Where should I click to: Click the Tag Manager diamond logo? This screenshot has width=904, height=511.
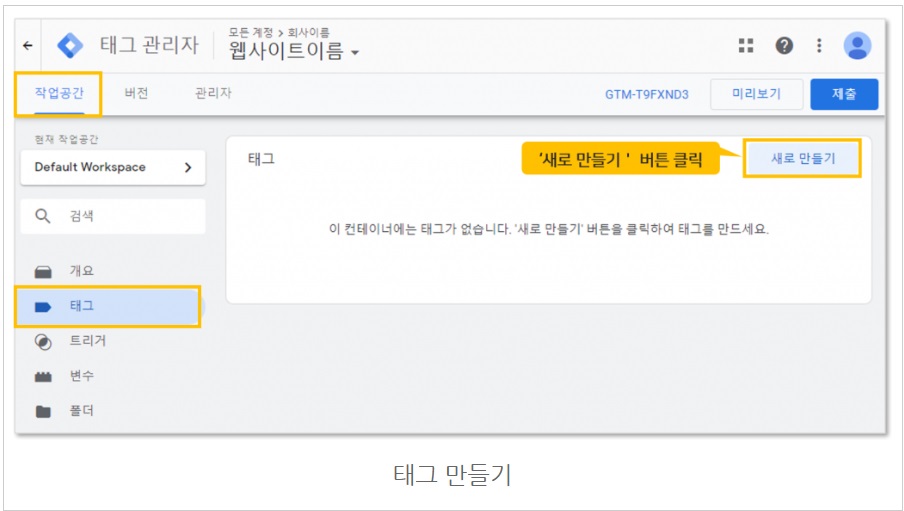70,46
